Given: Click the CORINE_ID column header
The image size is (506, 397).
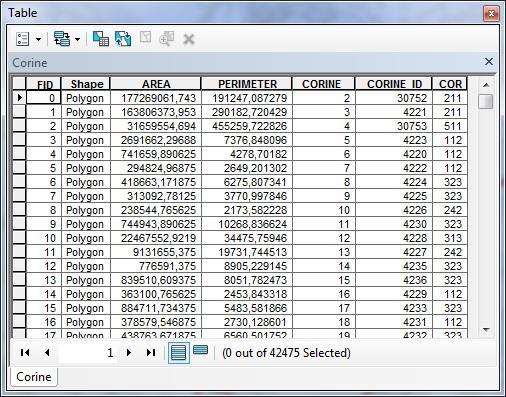Looking at the screenshot, I should pos(394,84).
